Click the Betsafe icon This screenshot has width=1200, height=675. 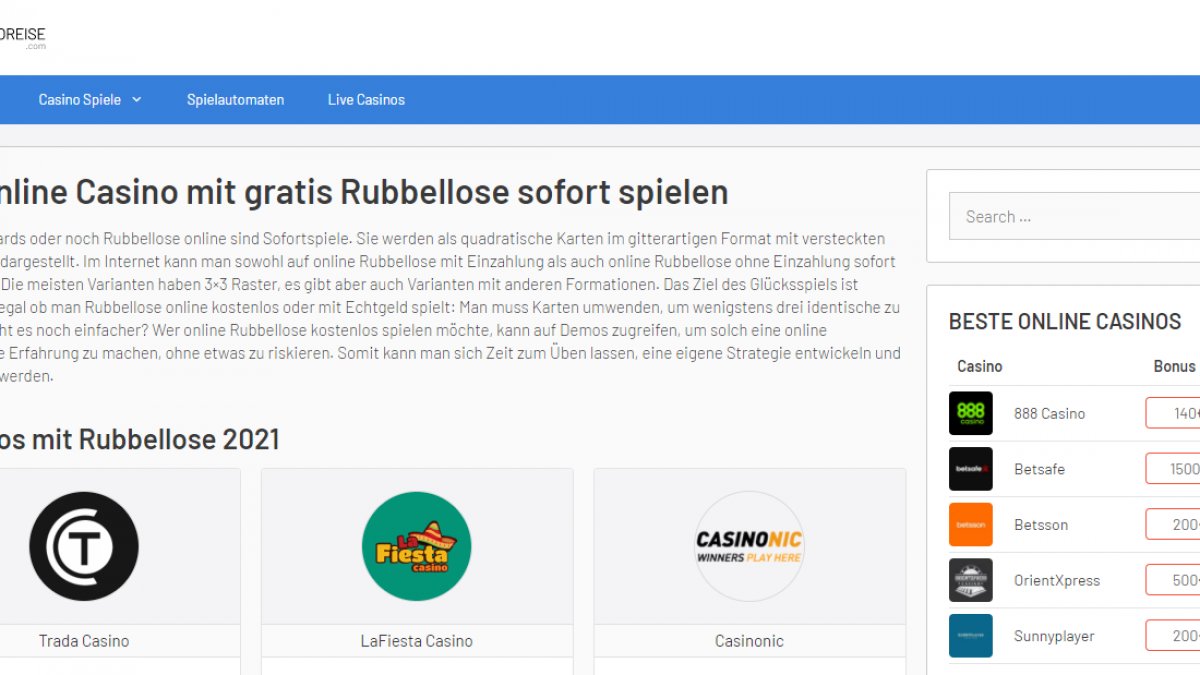(x=971, y=469)
